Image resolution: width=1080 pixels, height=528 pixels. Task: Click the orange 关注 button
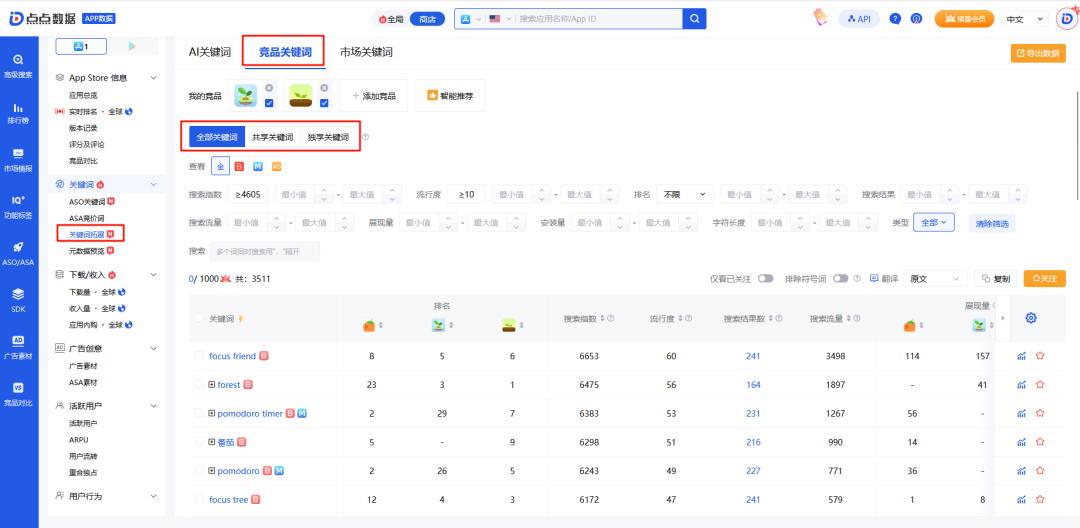pyautogui.click(x=1044, y=279)
